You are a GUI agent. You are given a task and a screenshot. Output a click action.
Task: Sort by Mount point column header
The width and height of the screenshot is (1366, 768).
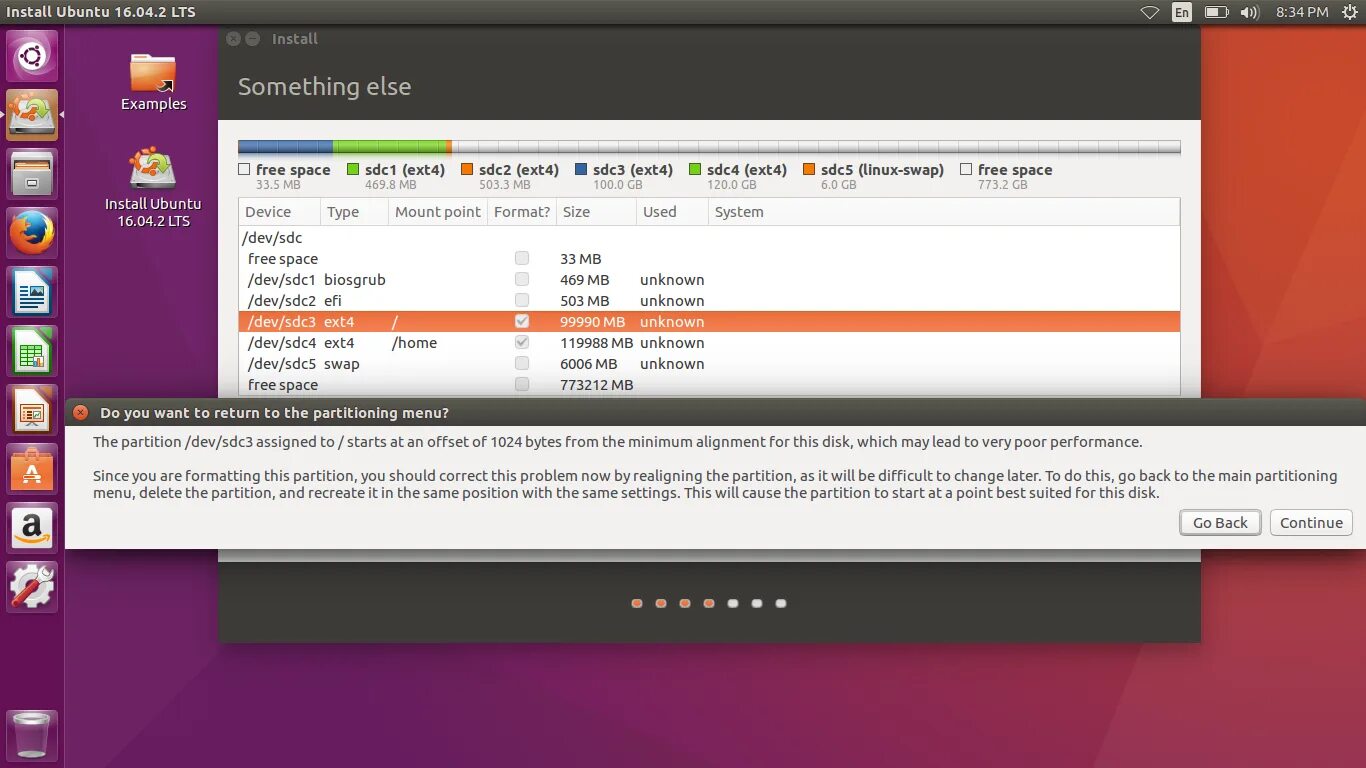pos(438,212)
